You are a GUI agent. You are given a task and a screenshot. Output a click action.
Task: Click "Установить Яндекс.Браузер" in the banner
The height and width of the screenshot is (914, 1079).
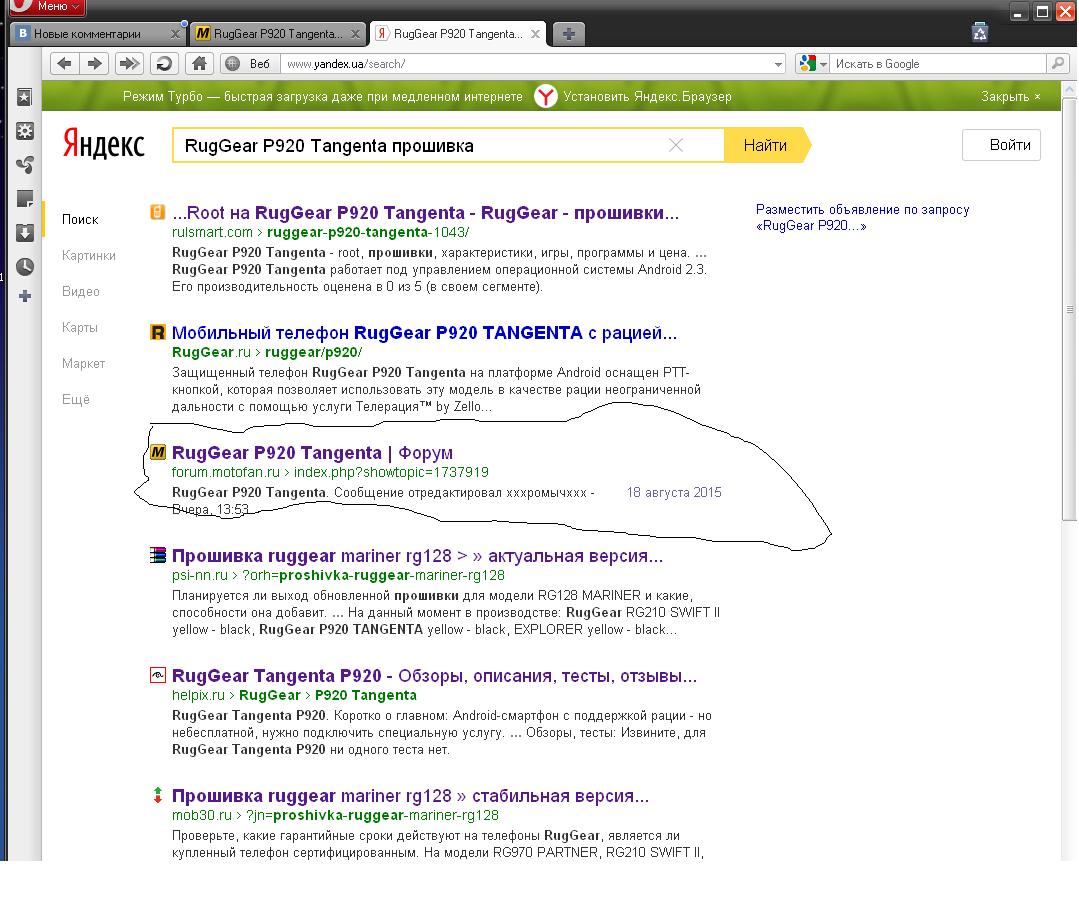point(647,96)
